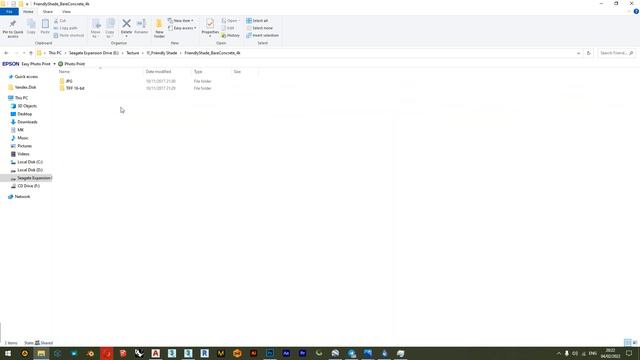Open Photoshop from the taskbar
This screenshot has height=360, width=640.
270,353
